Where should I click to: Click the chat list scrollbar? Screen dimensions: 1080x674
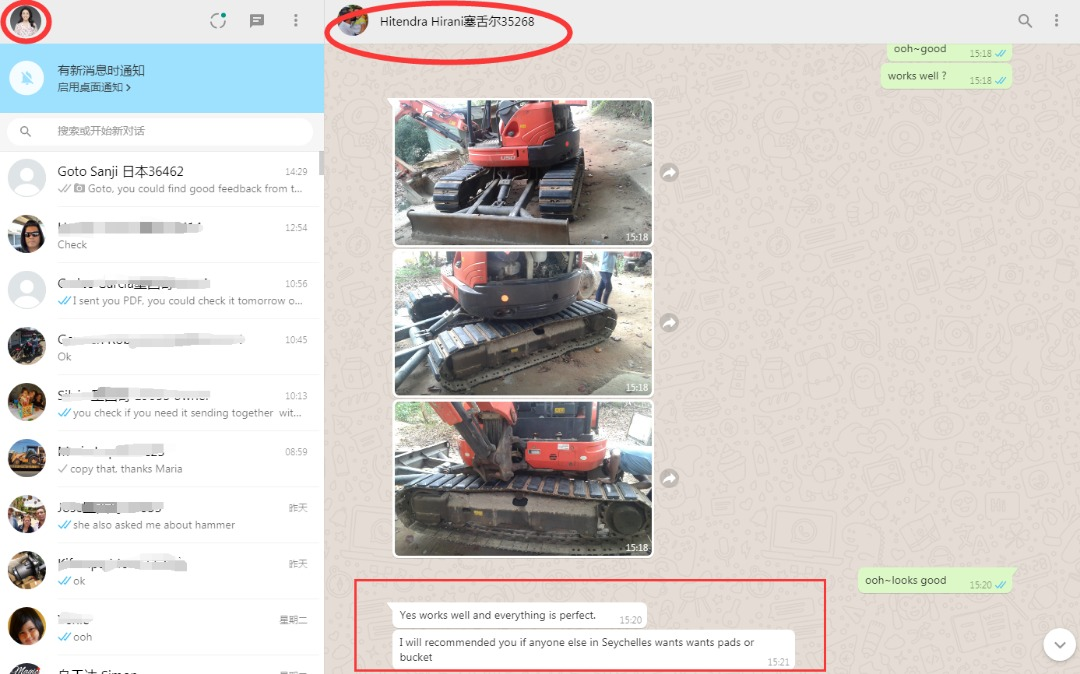pyautogui.click(x=322, y=163)
